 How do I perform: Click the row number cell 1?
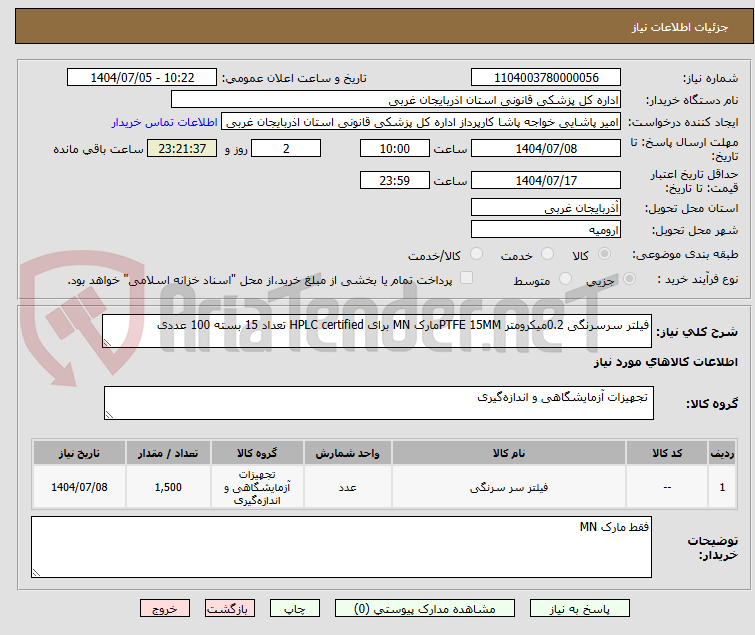click(x=722, y=487)
